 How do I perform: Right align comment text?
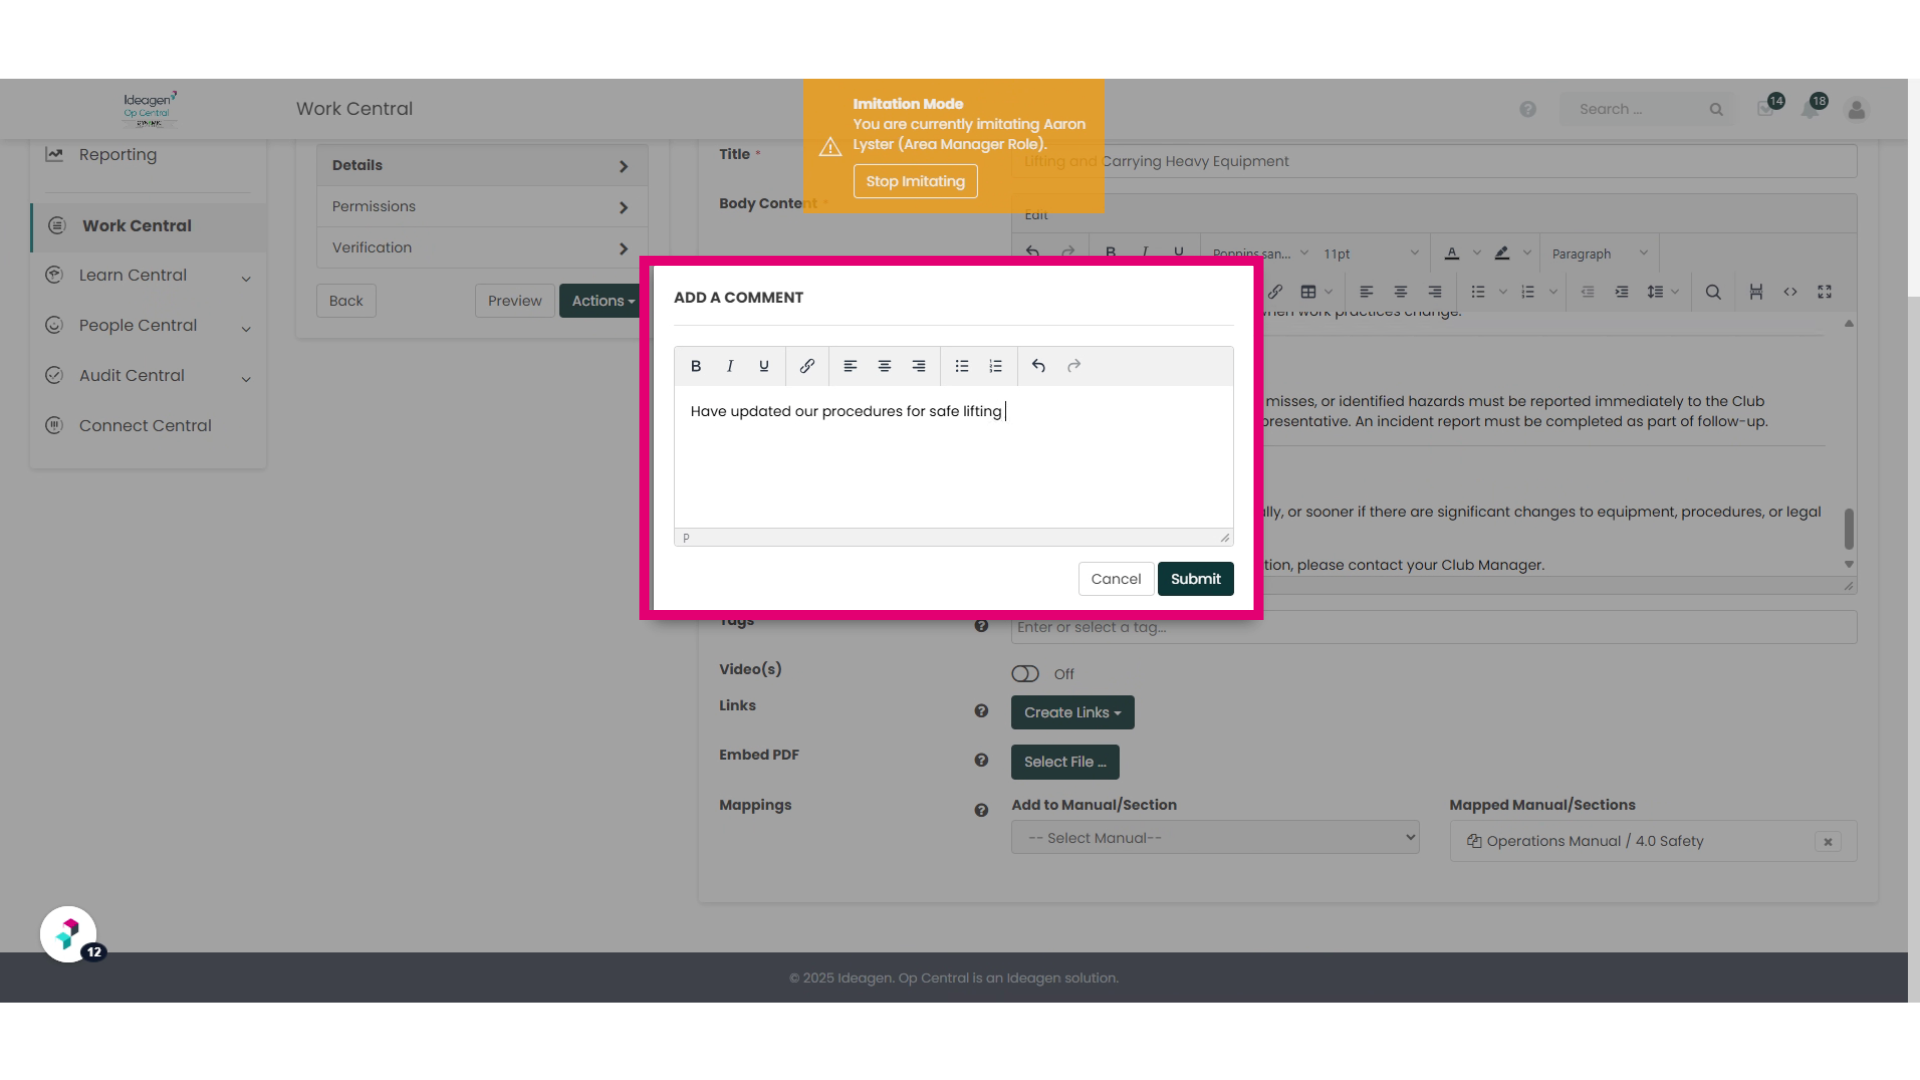(919, 366)
